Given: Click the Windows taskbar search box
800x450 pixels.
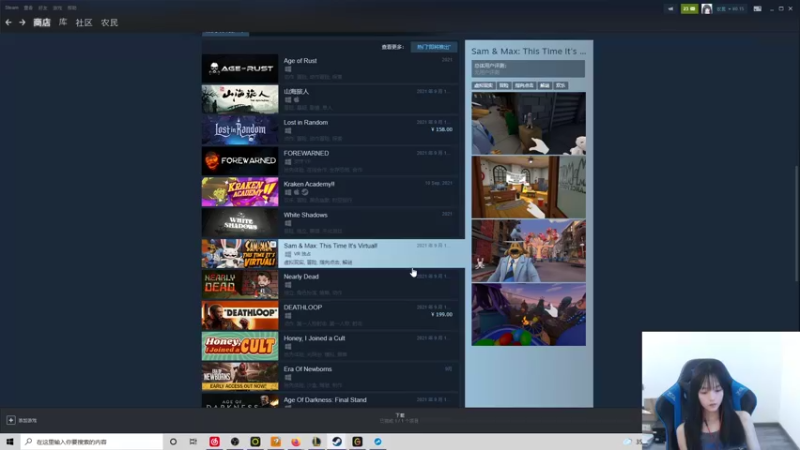Looking at the screenshot, I should pos(92,442).
